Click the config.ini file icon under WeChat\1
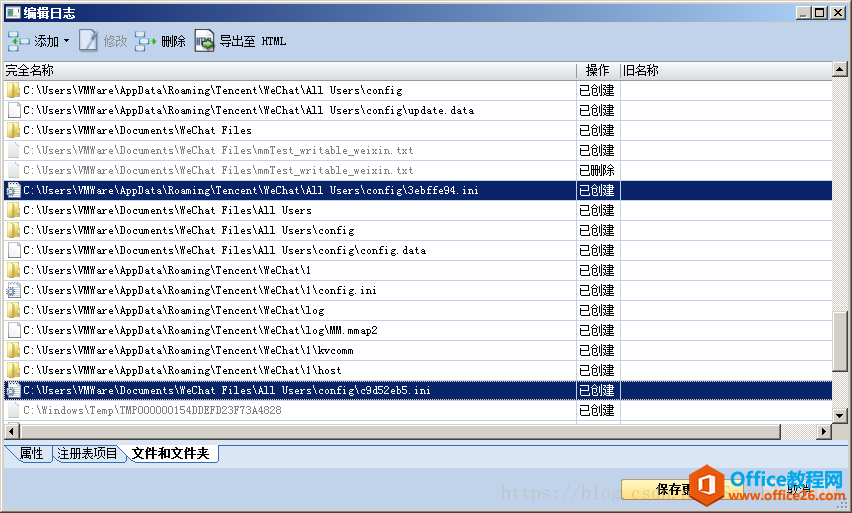The width and height of the screenshot is (852, 513). coord(13,290)
